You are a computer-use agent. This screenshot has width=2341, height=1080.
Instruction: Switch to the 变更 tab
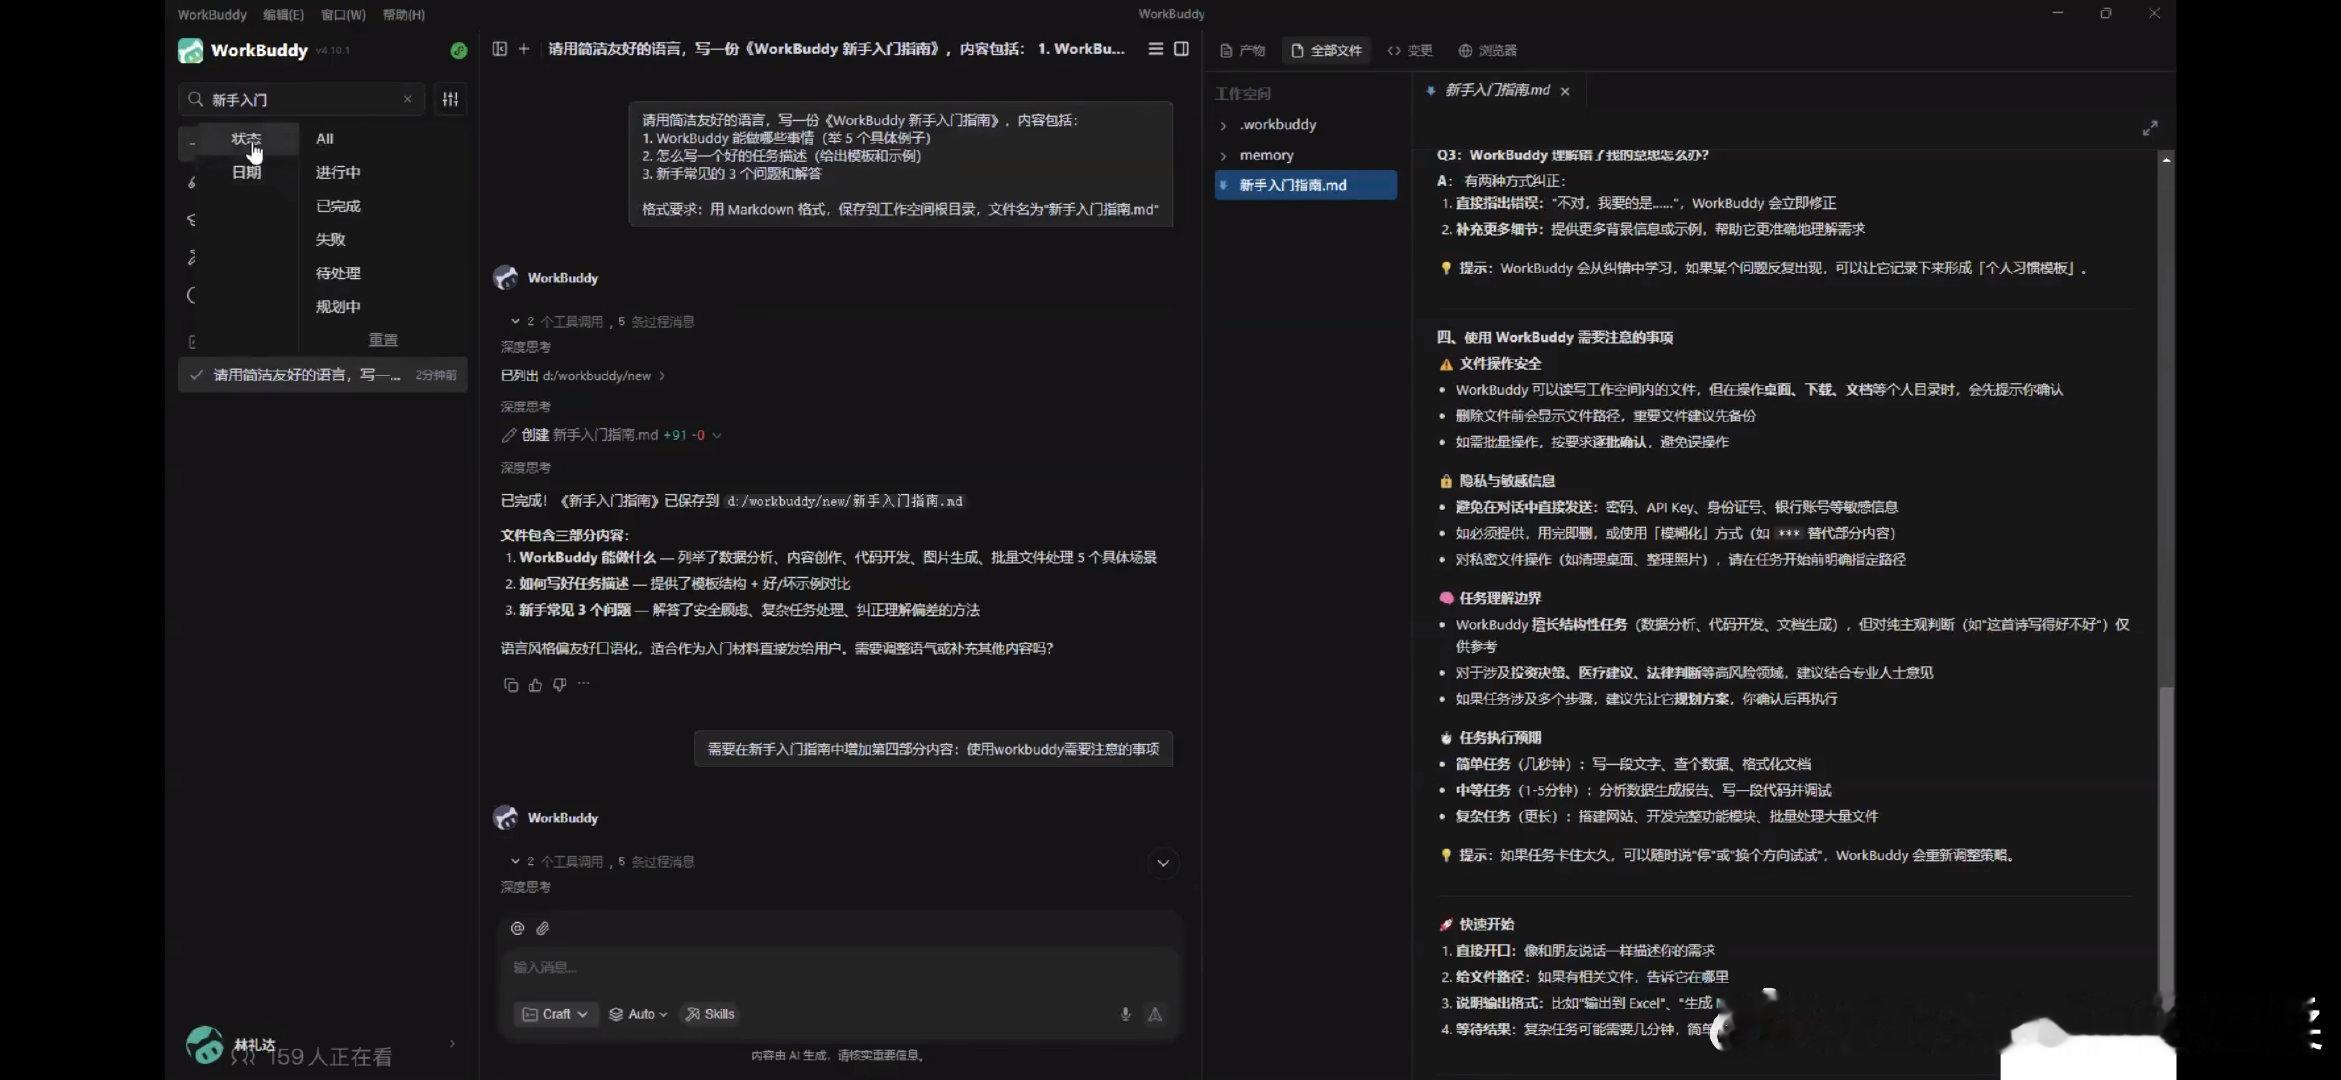pyautogui.click(x=1410, y=50)
